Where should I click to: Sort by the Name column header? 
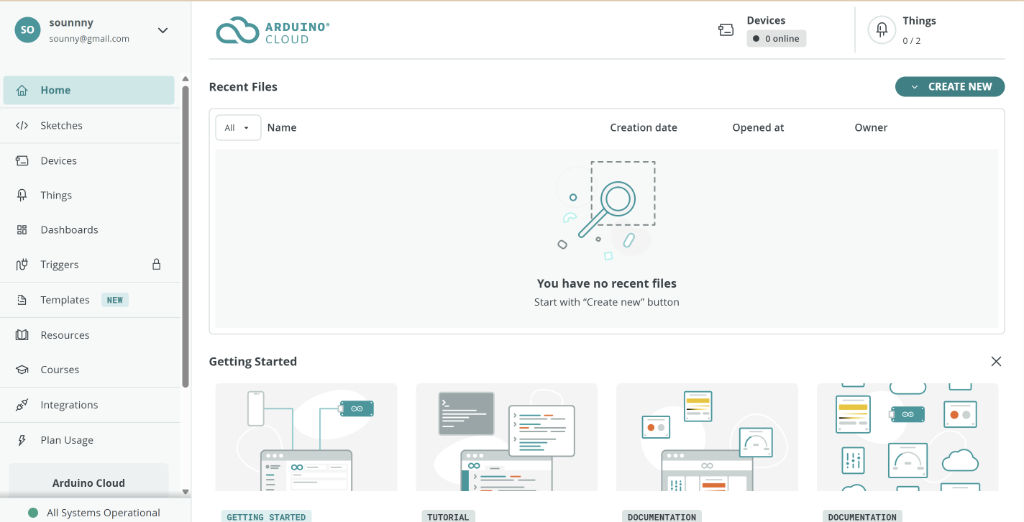tap(281, 128)
